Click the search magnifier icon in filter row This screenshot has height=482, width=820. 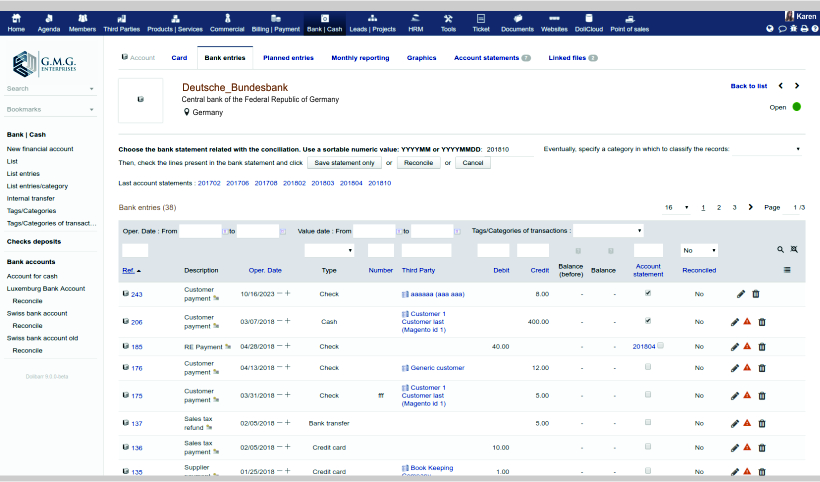[x=781, y=249]
